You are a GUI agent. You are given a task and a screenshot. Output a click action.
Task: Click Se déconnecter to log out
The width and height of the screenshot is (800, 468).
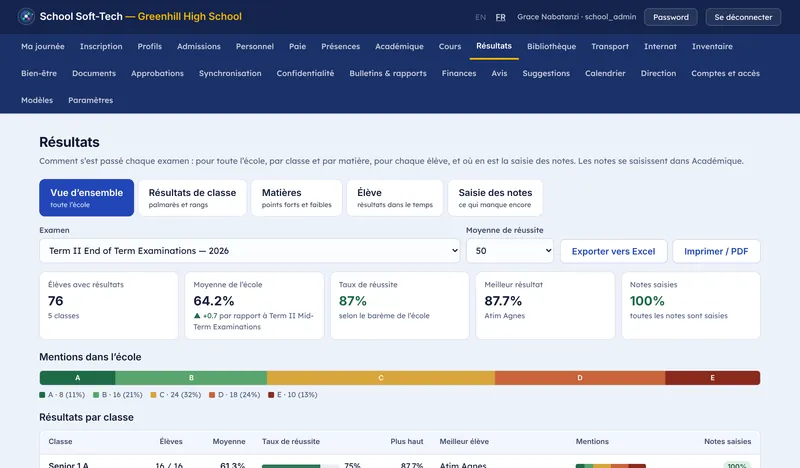coord(743,17)
